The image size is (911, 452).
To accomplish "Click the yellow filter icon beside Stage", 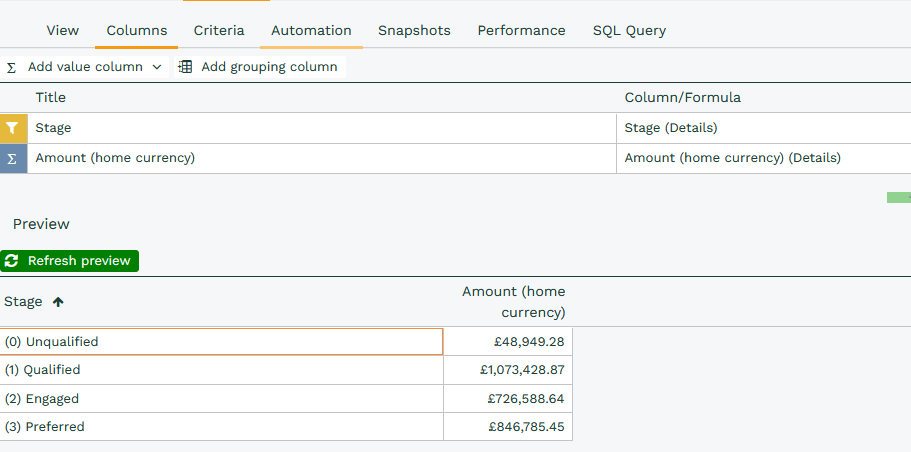I will click(x=12, y=128).
